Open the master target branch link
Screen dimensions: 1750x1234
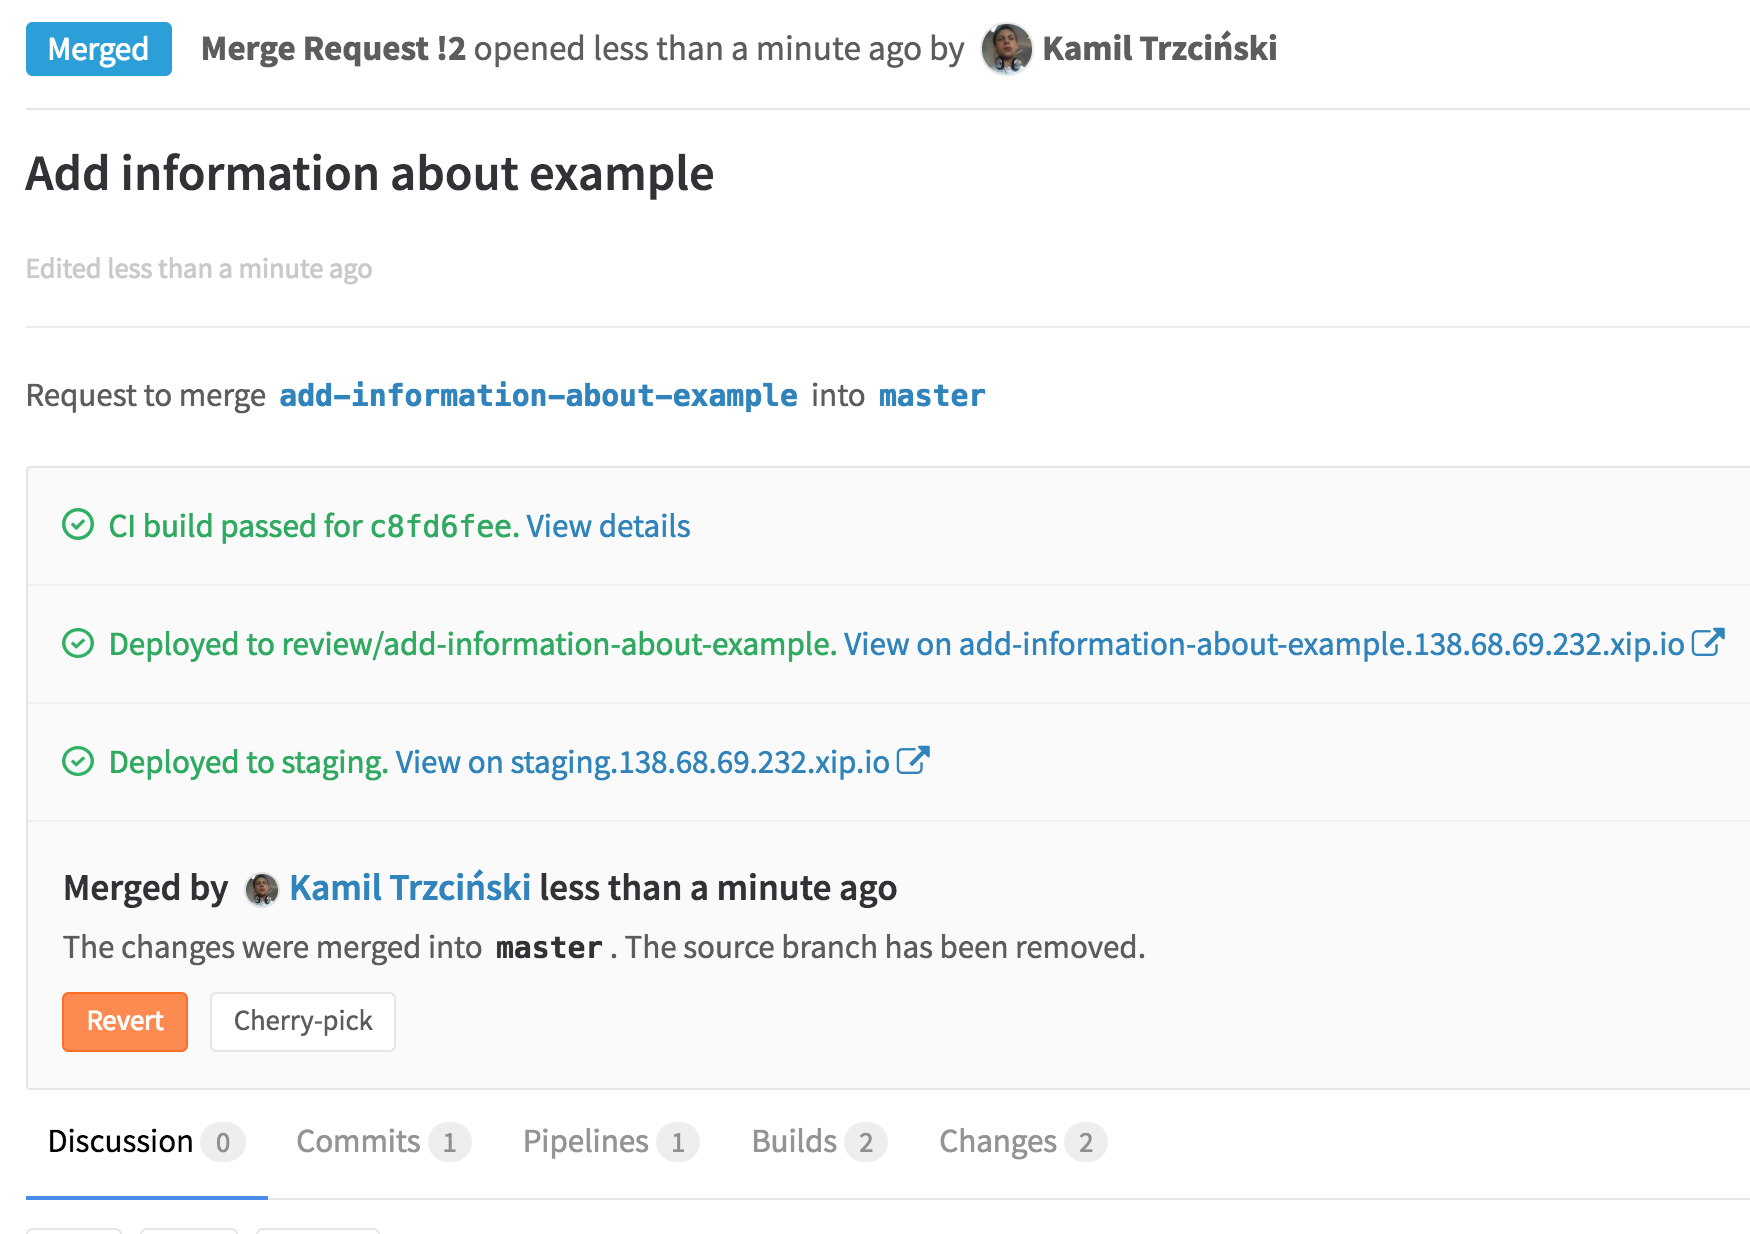(932, 396)
